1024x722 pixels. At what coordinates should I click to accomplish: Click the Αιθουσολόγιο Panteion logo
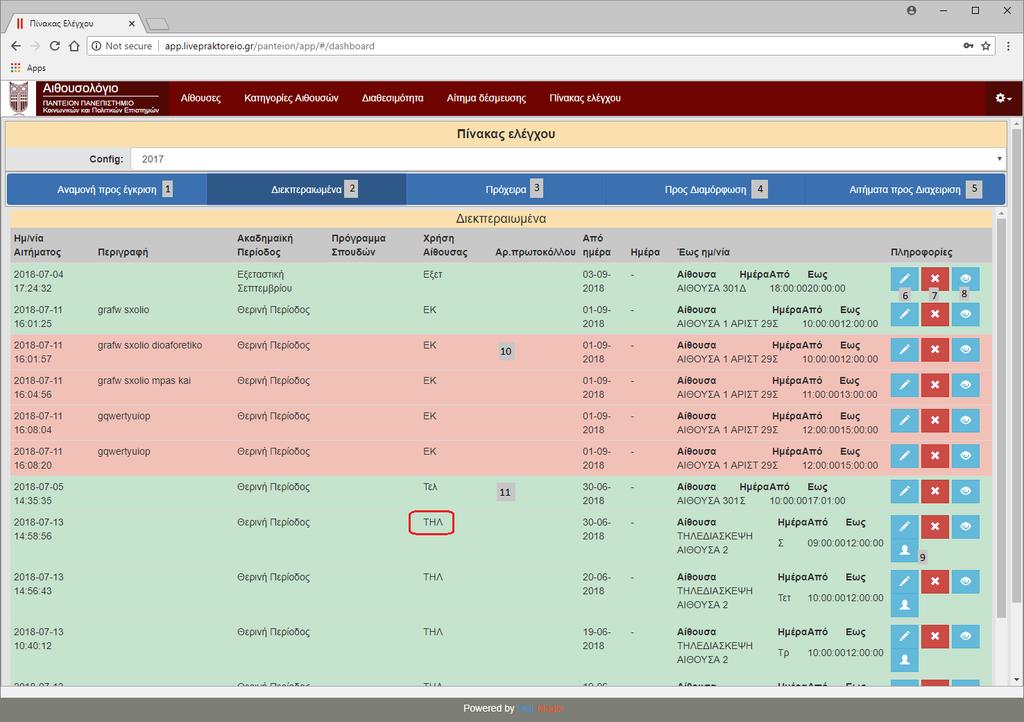(x=85, y=98)
